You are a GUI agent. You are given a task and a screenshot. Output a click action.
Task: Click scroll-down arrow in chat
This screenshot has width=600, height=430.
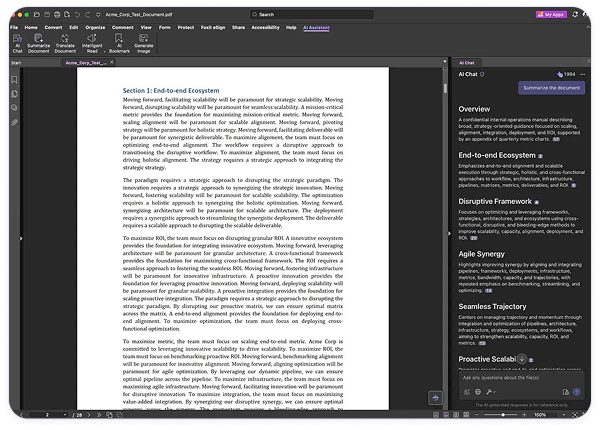coord(522,359)
